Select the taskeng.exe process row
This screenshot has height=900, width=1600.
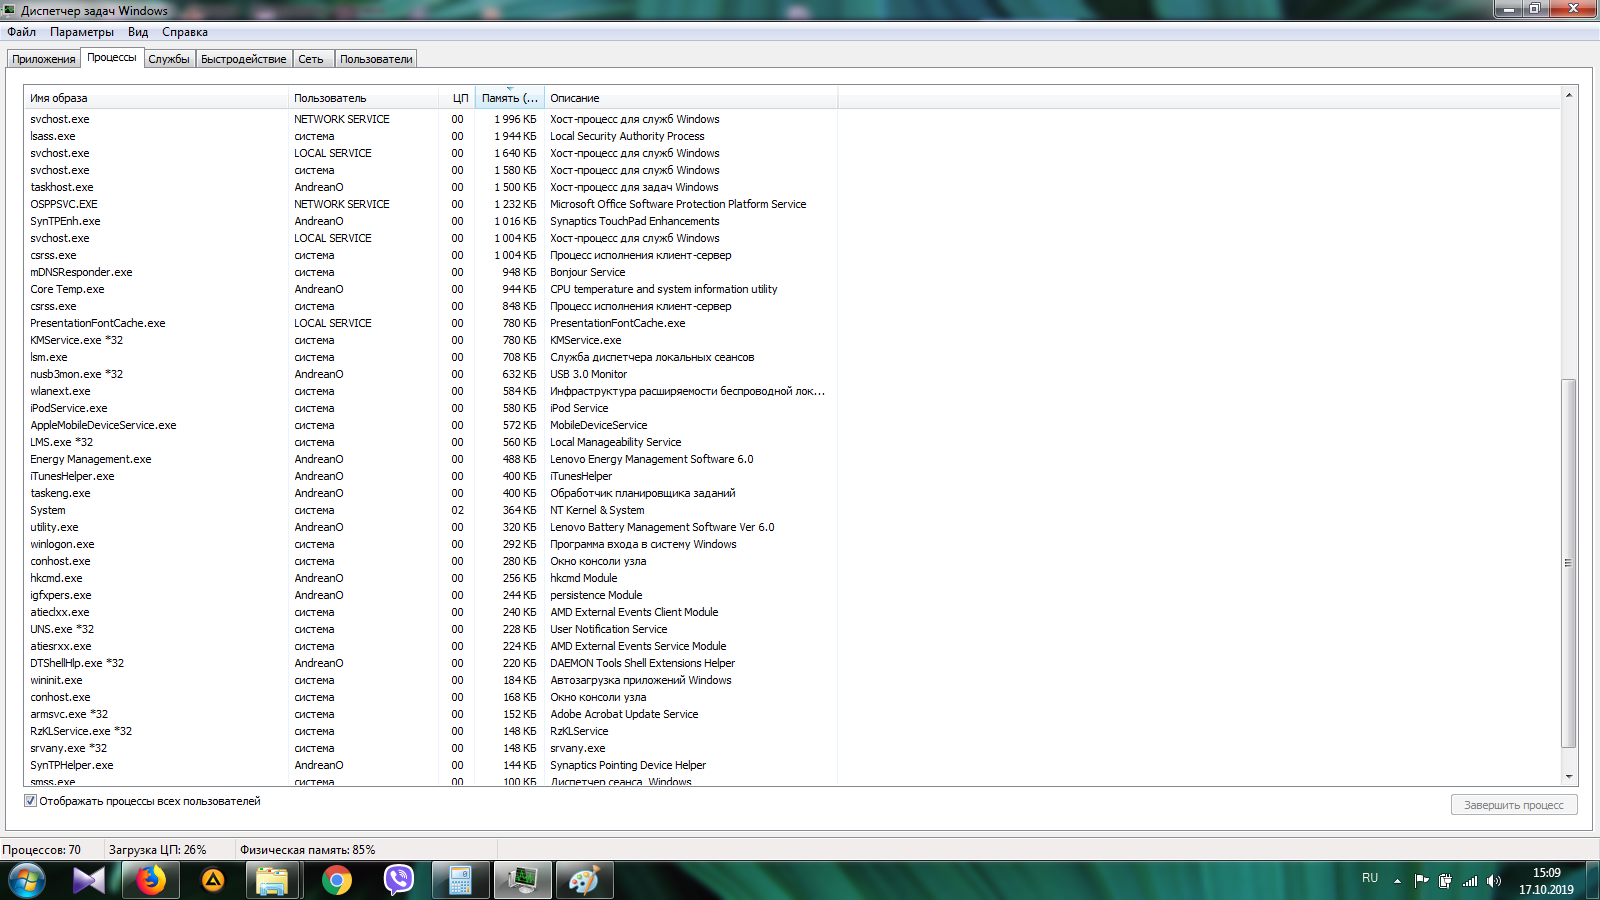[x=430, y=493]
